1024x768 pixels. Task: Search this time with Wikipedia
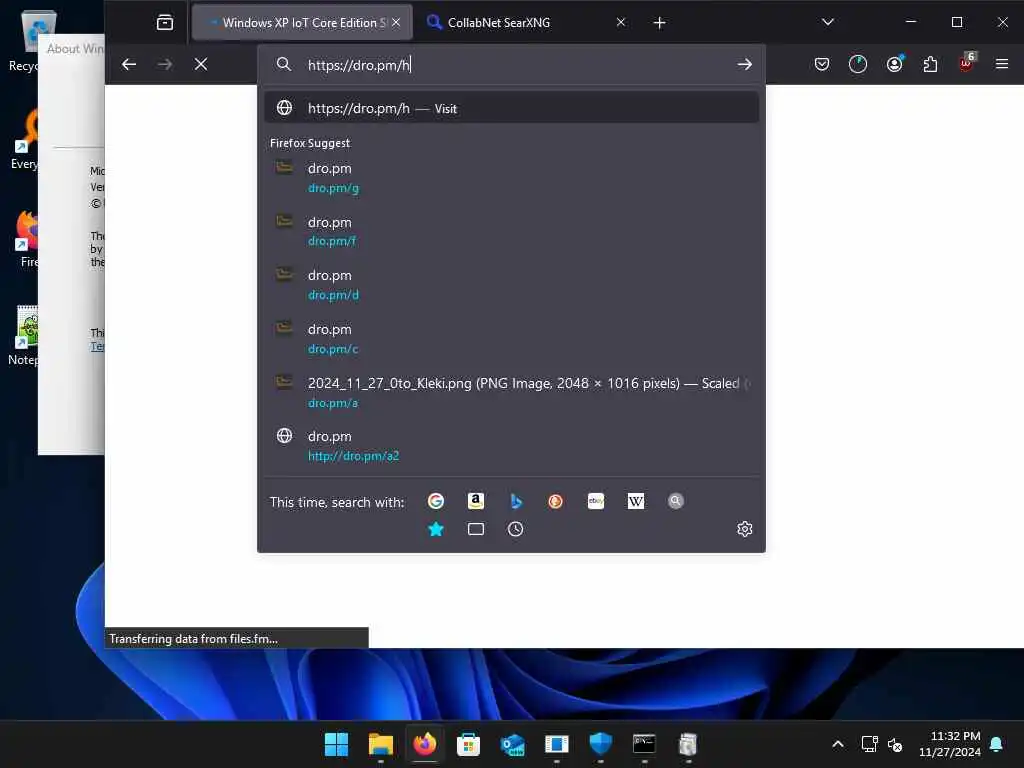click(635, 501)
